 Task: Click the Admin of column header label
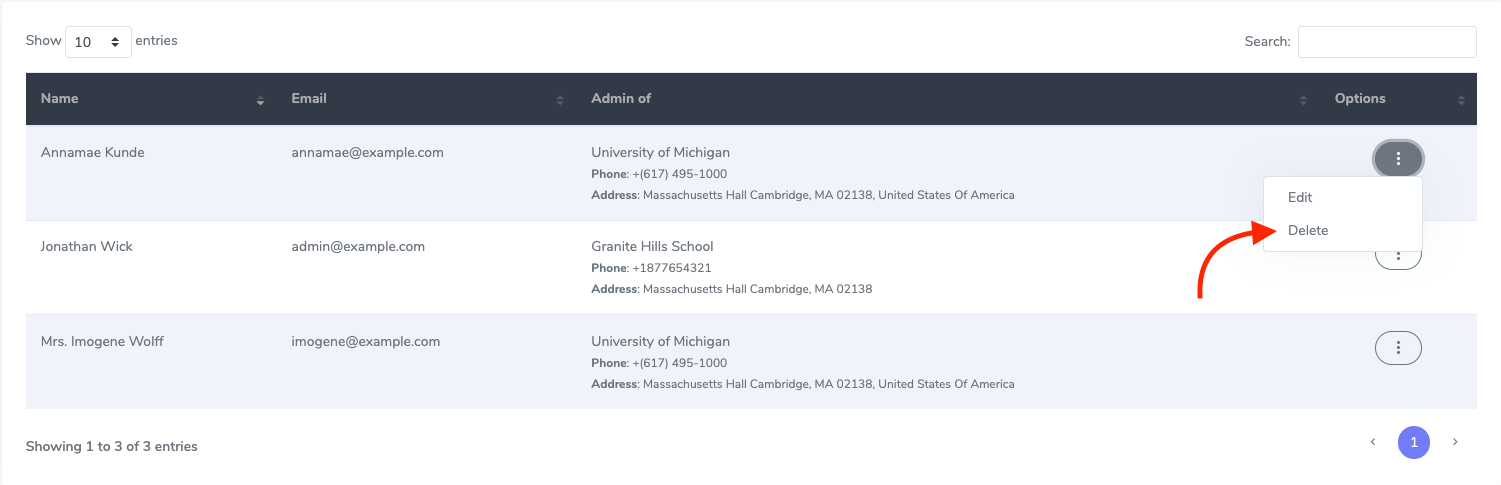621,99
